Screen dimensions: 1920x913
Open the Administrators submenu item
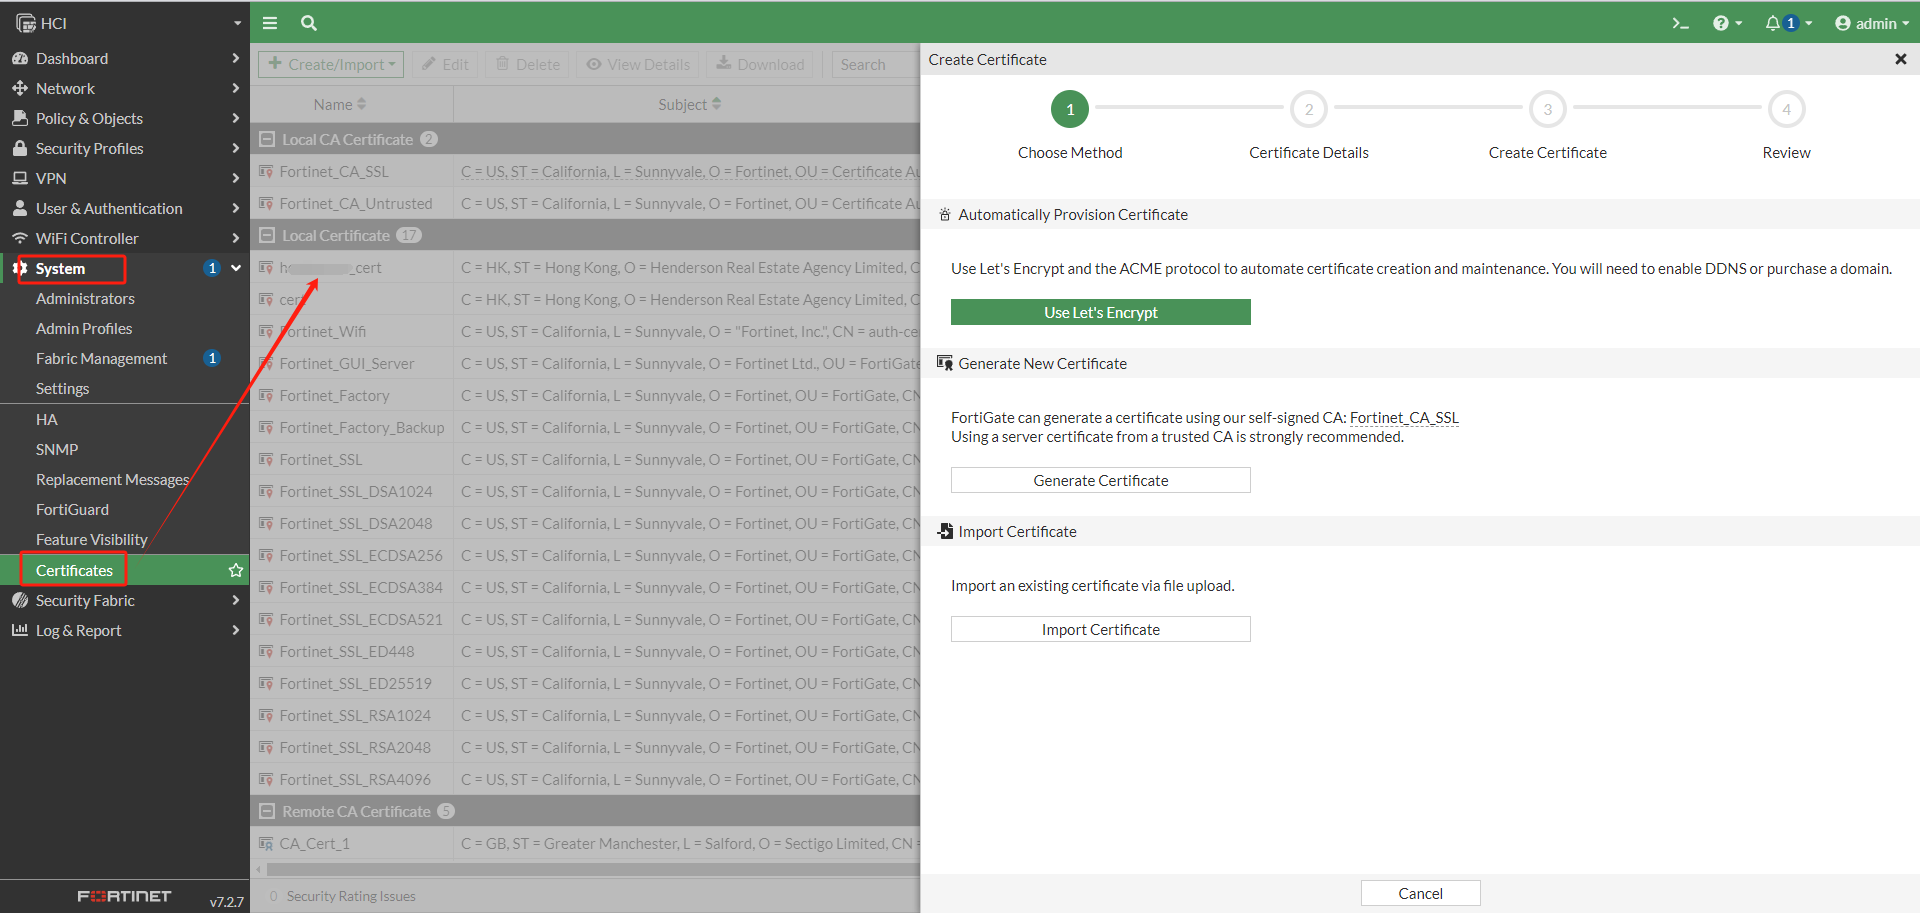click(85, 298)
